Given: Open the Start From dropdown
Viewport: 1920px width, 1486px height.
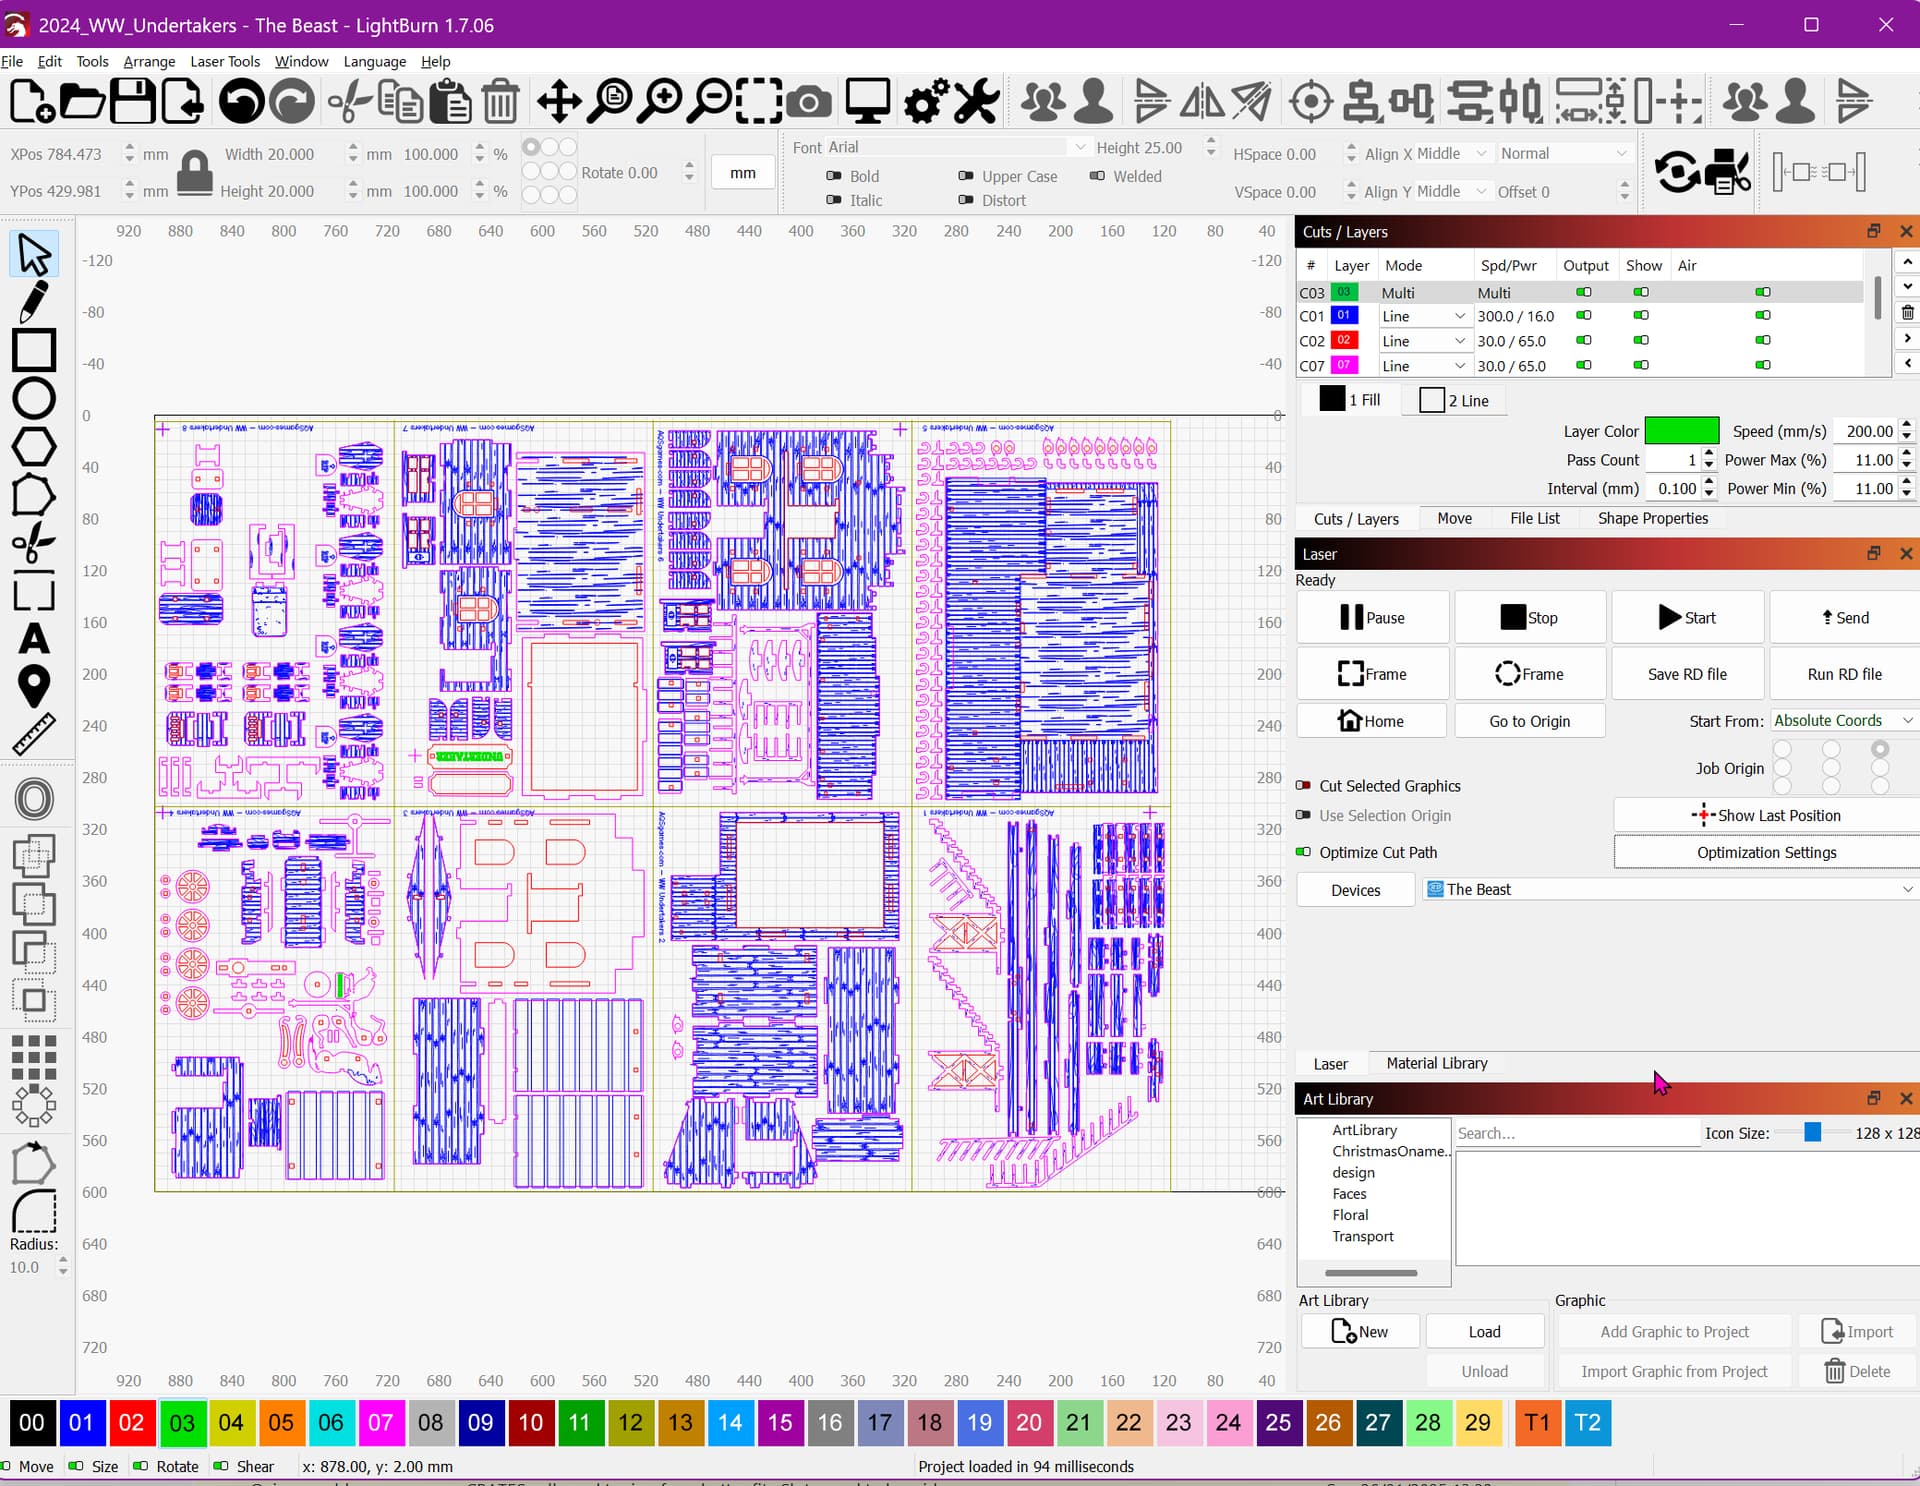Looking at the screenshot, I should [x=1843, y=720].
